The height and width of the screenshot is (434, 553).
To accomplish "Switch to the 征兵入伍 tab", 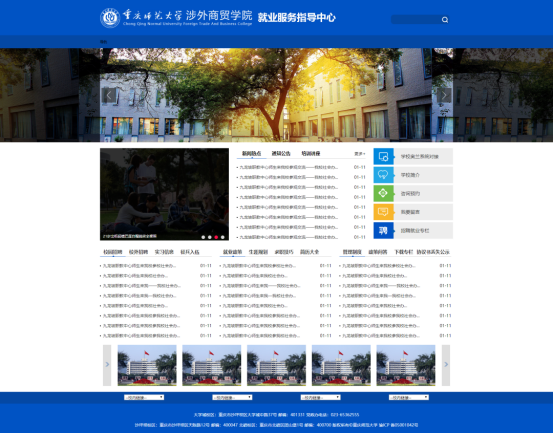I will (190, 252).
